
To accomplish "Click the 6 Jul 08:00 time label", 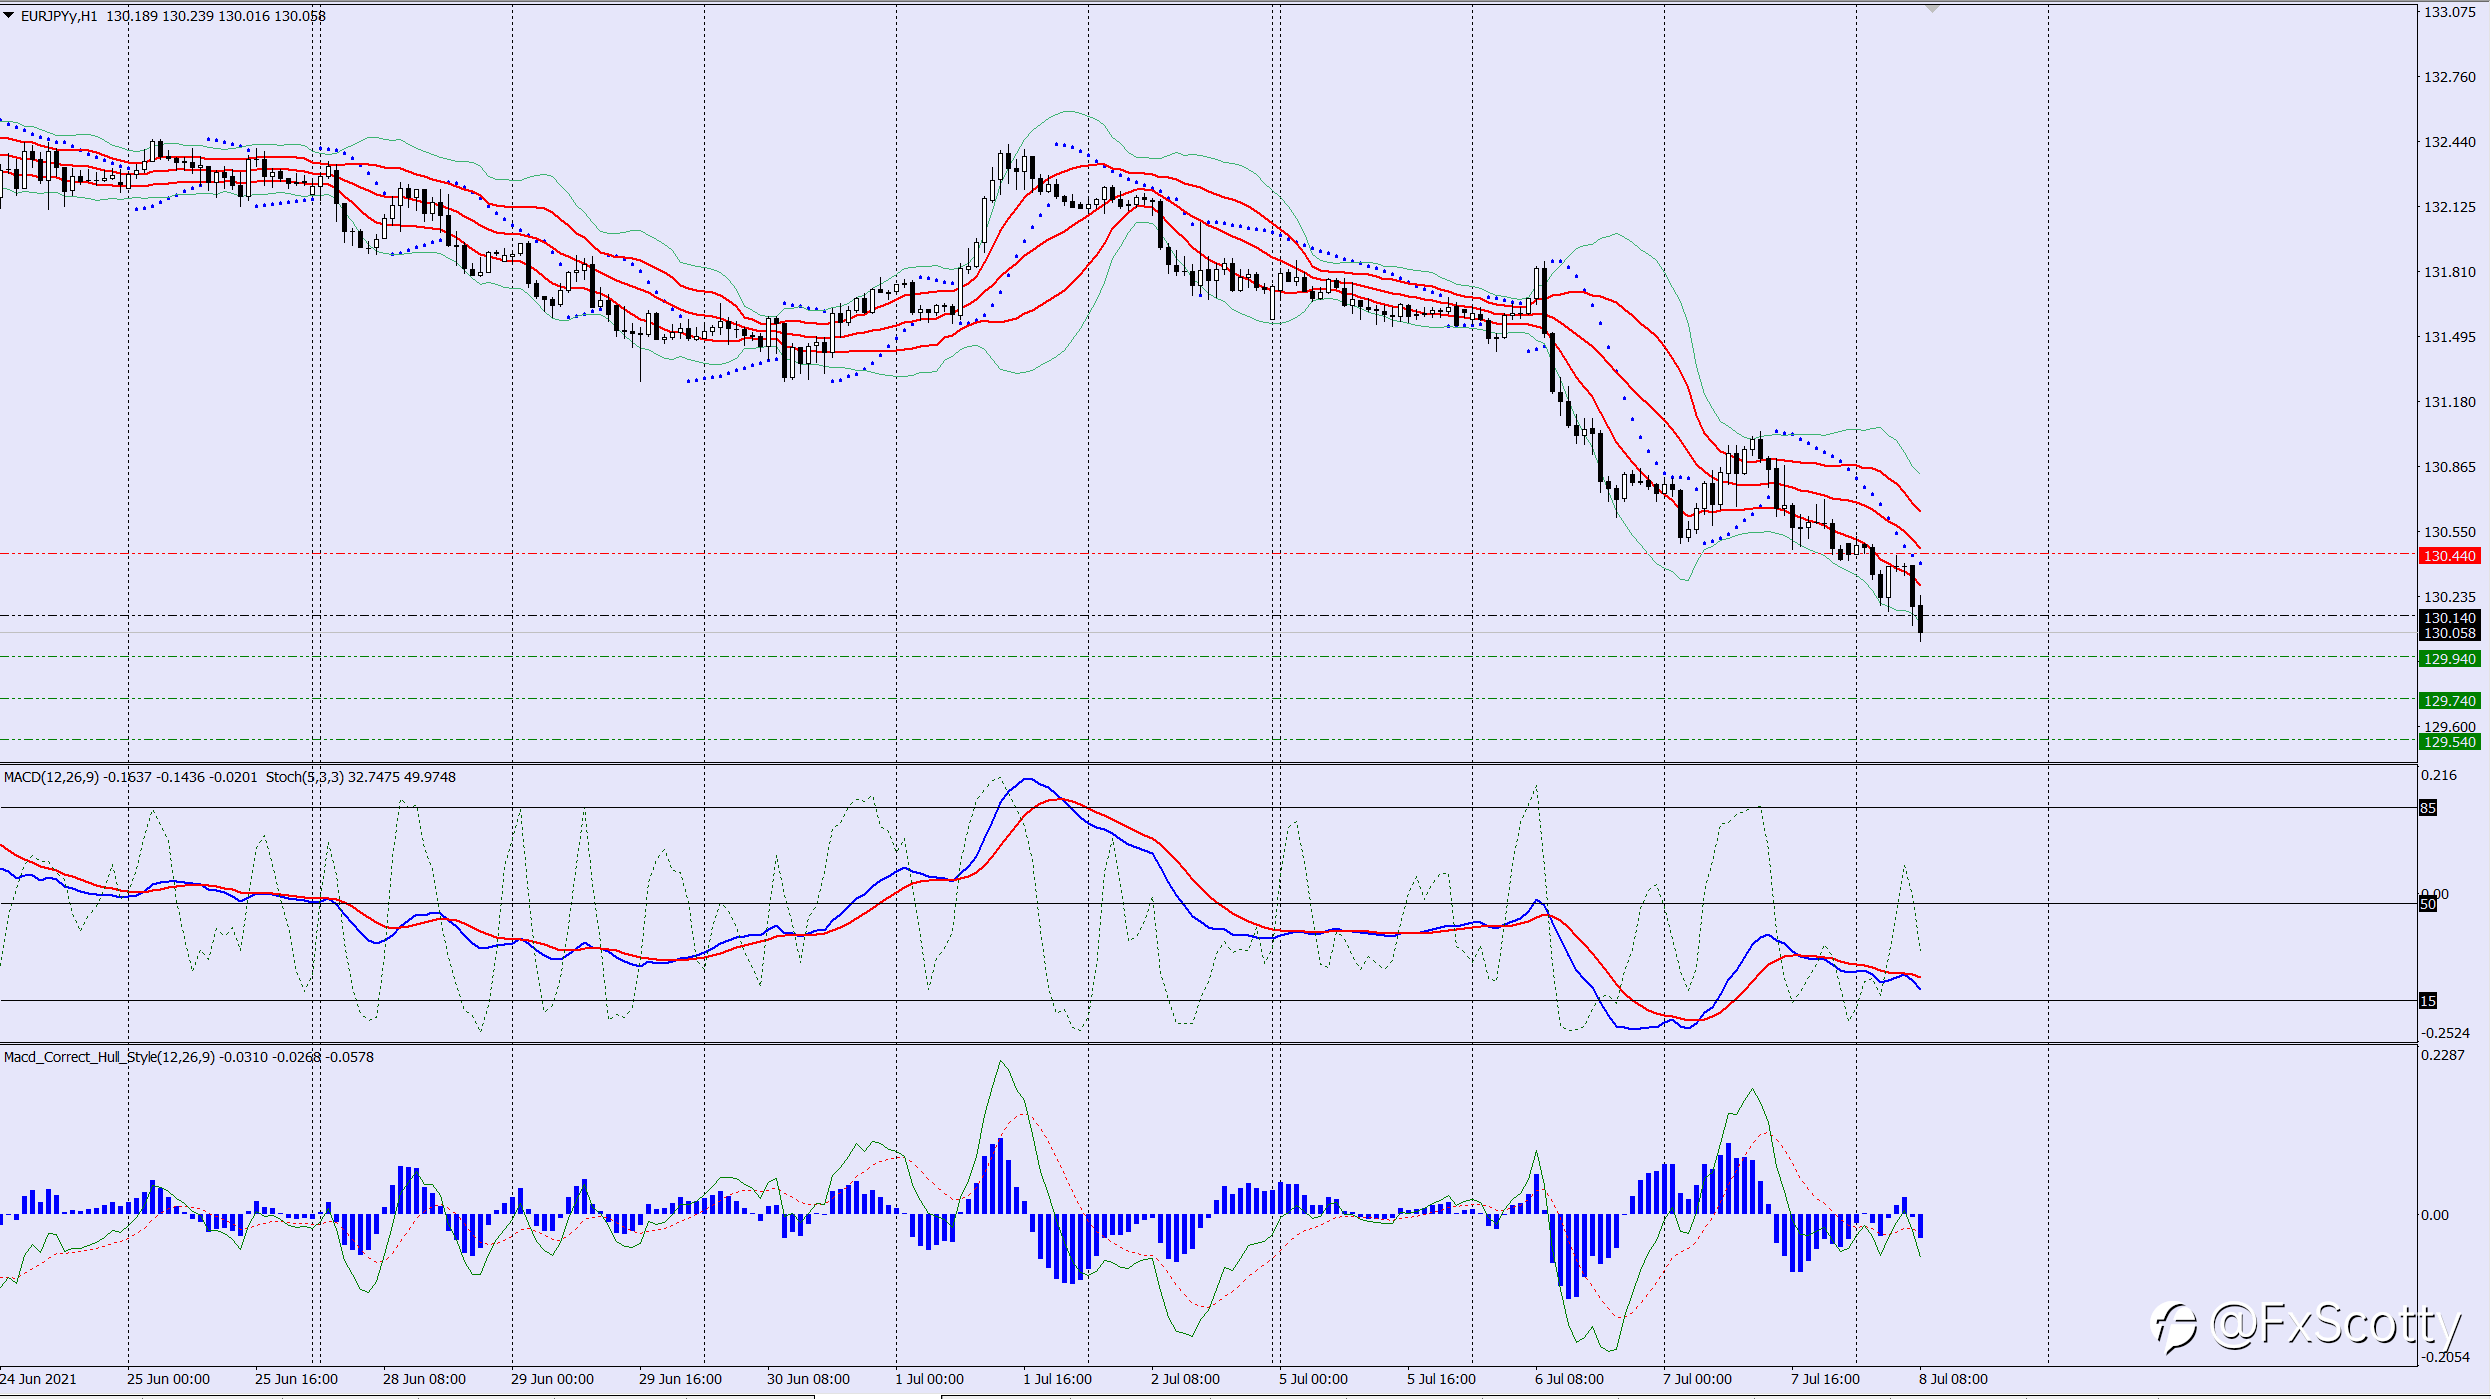I will point(1569,1379).
